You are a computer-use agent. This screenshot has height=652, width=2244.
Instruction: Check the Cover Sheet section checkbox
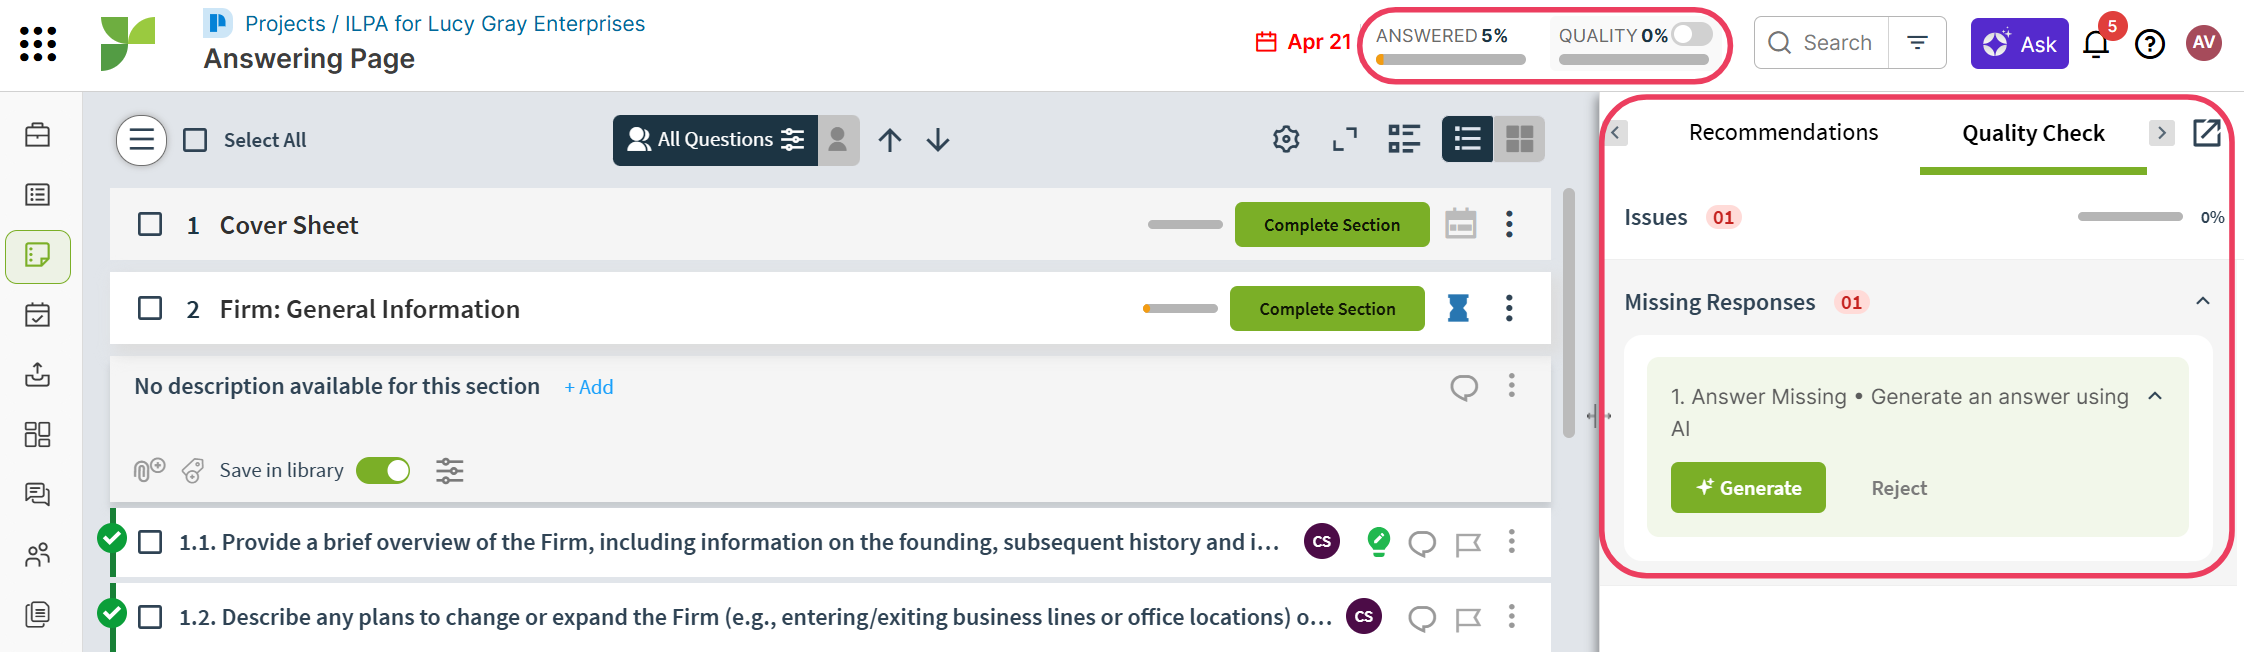point(150,224)
